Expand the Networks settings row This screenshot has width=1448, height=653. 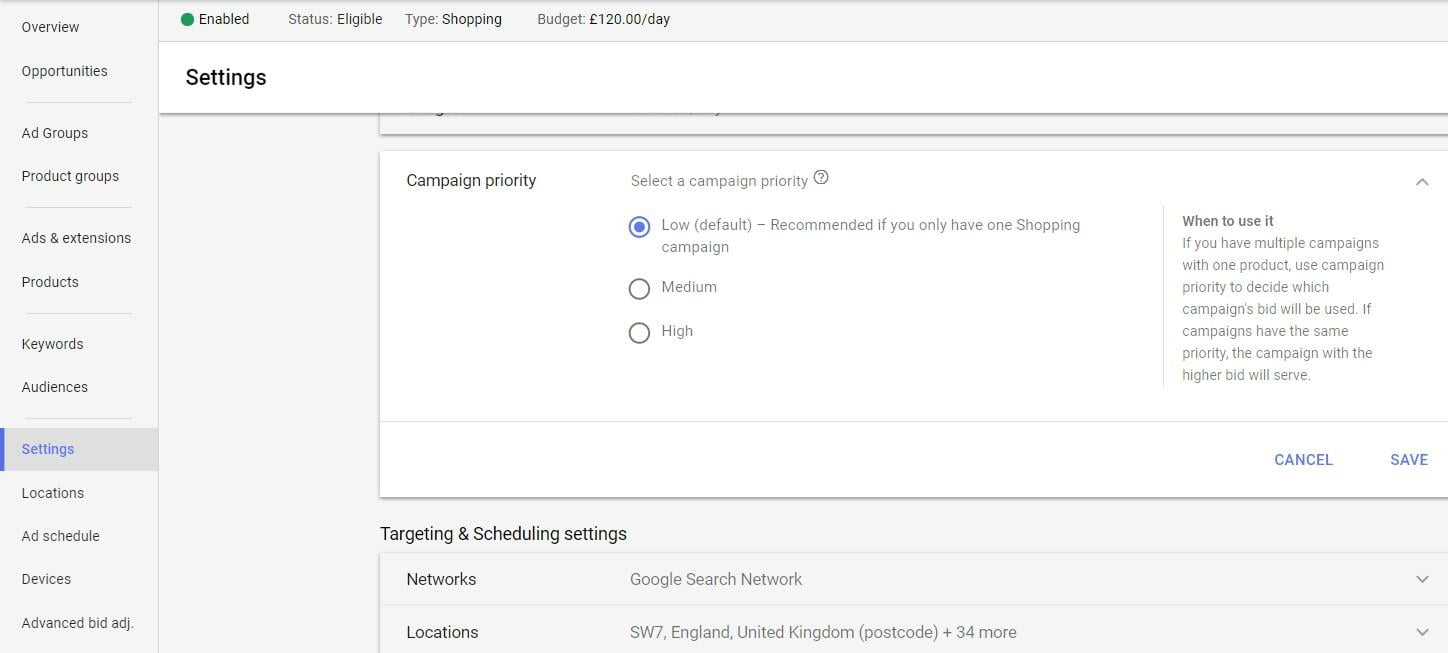[x=1422, y=579]
